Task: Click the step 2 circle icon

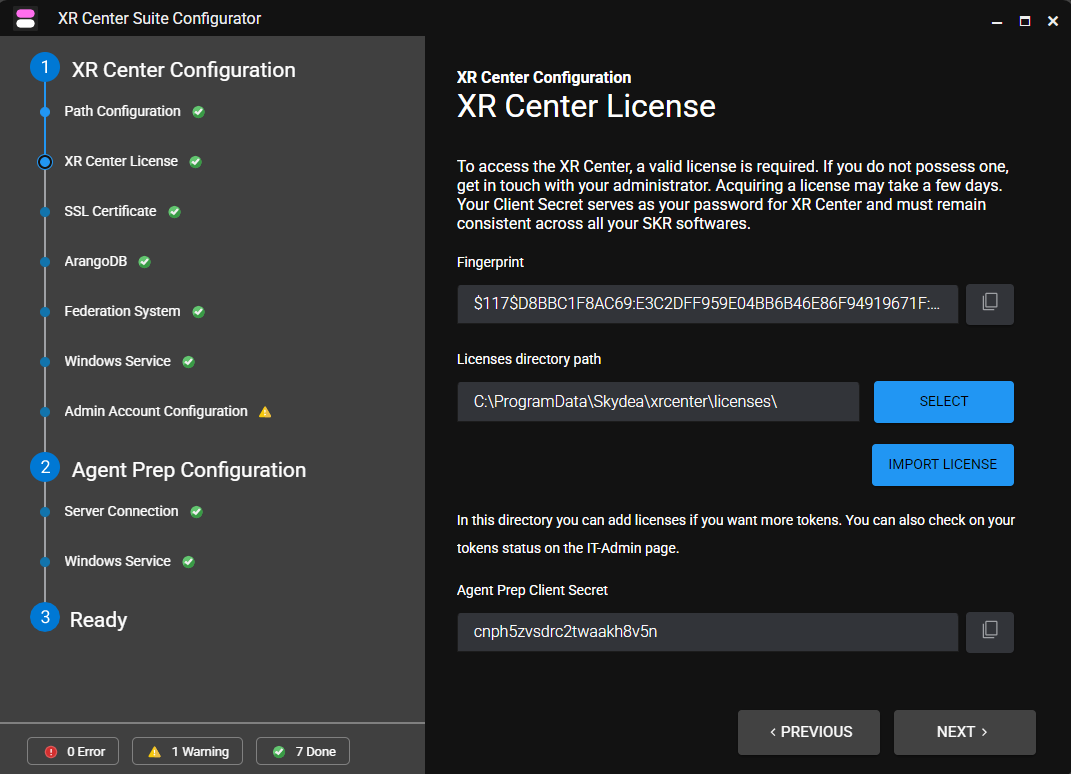Action: coord(45,468)
